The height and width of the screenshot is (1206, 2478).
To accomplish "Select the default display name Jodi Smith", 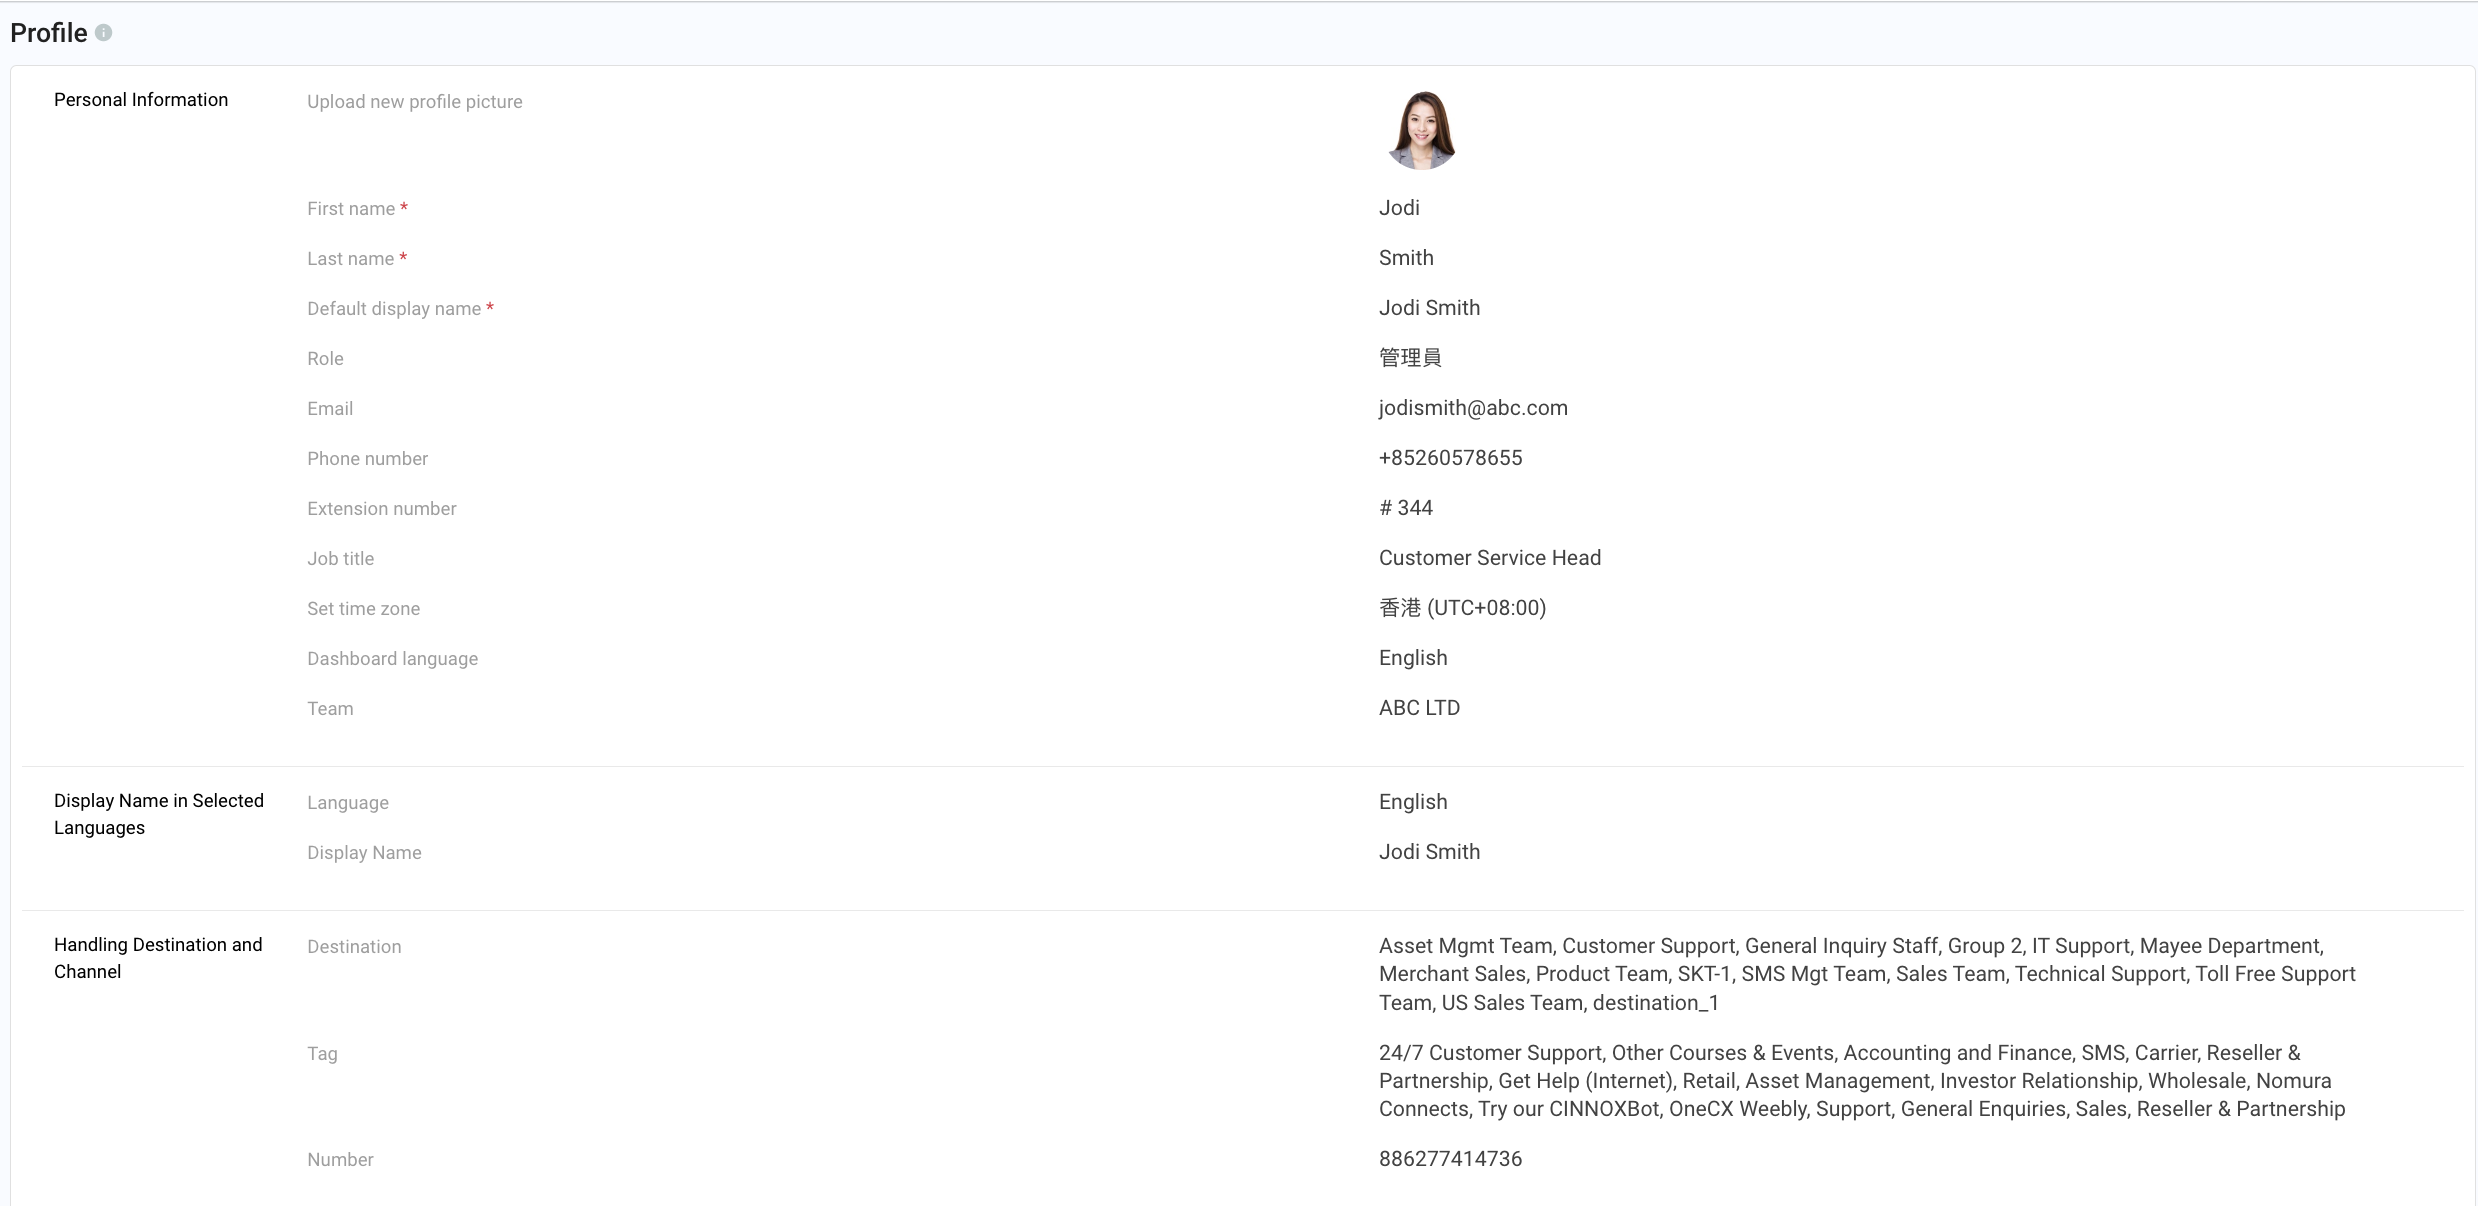I will pos(1429,308).
